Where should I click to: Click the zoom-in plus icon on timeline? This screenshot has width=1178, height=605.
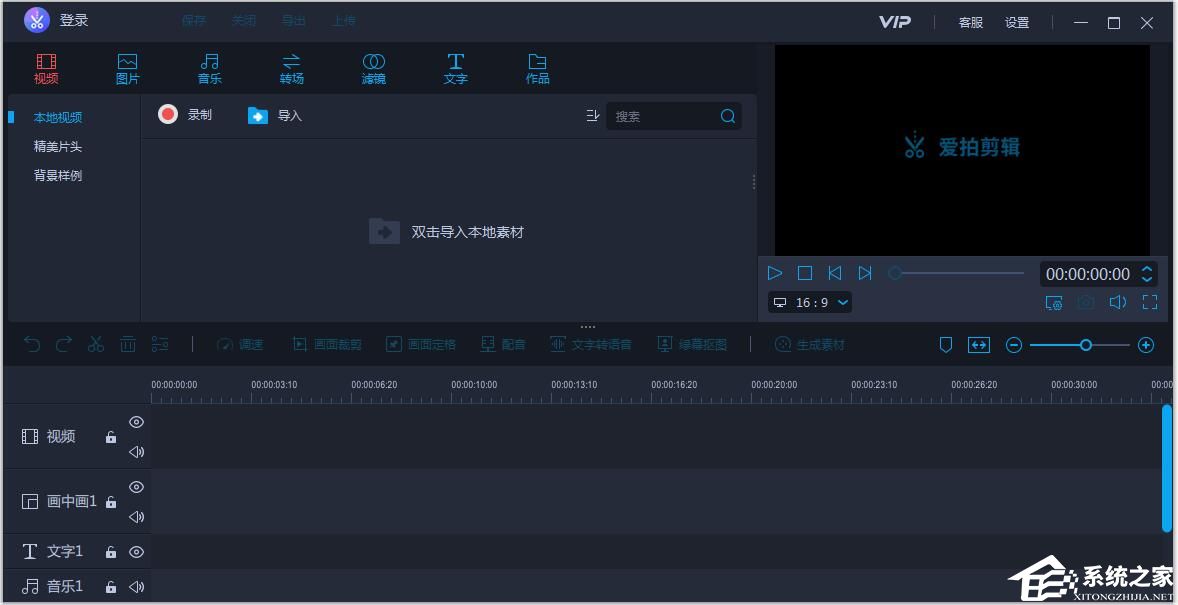(1146, 345)
